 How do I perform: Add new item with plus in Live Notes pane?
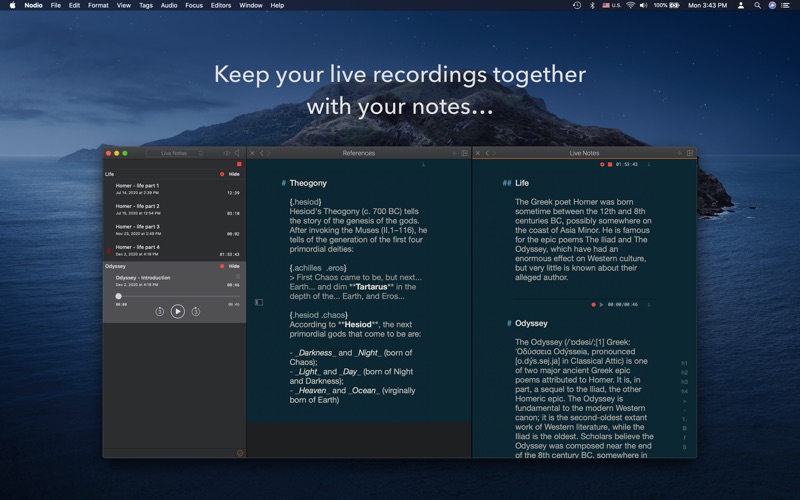[x=679, y=153]
